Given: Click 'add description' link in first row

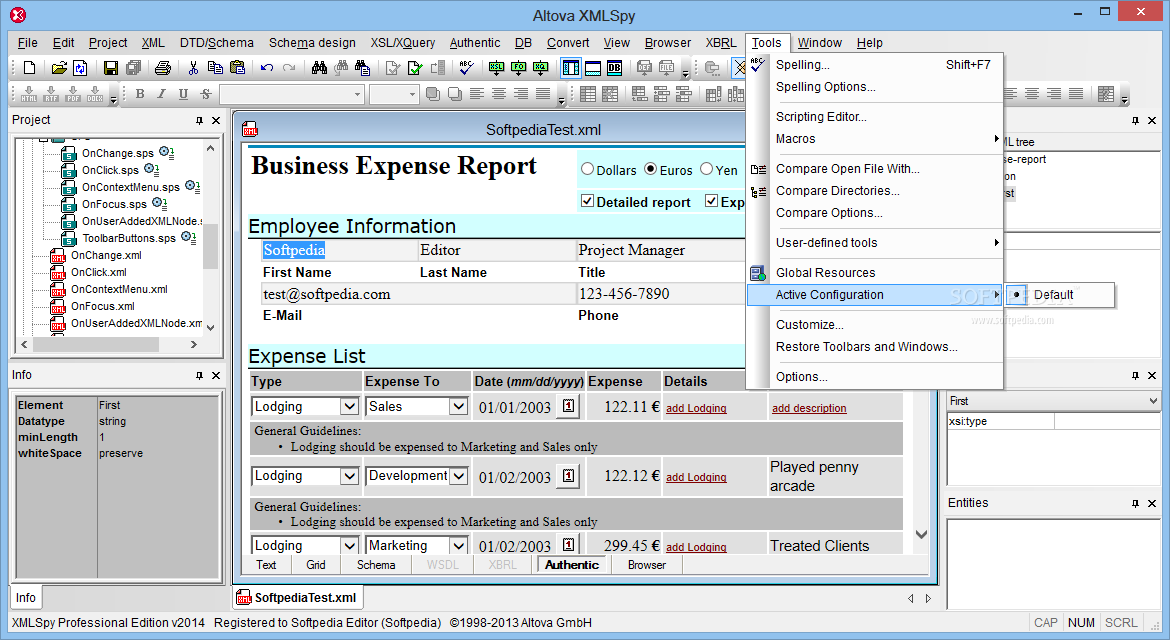Looking at the screenshot, I should [809, 408].
